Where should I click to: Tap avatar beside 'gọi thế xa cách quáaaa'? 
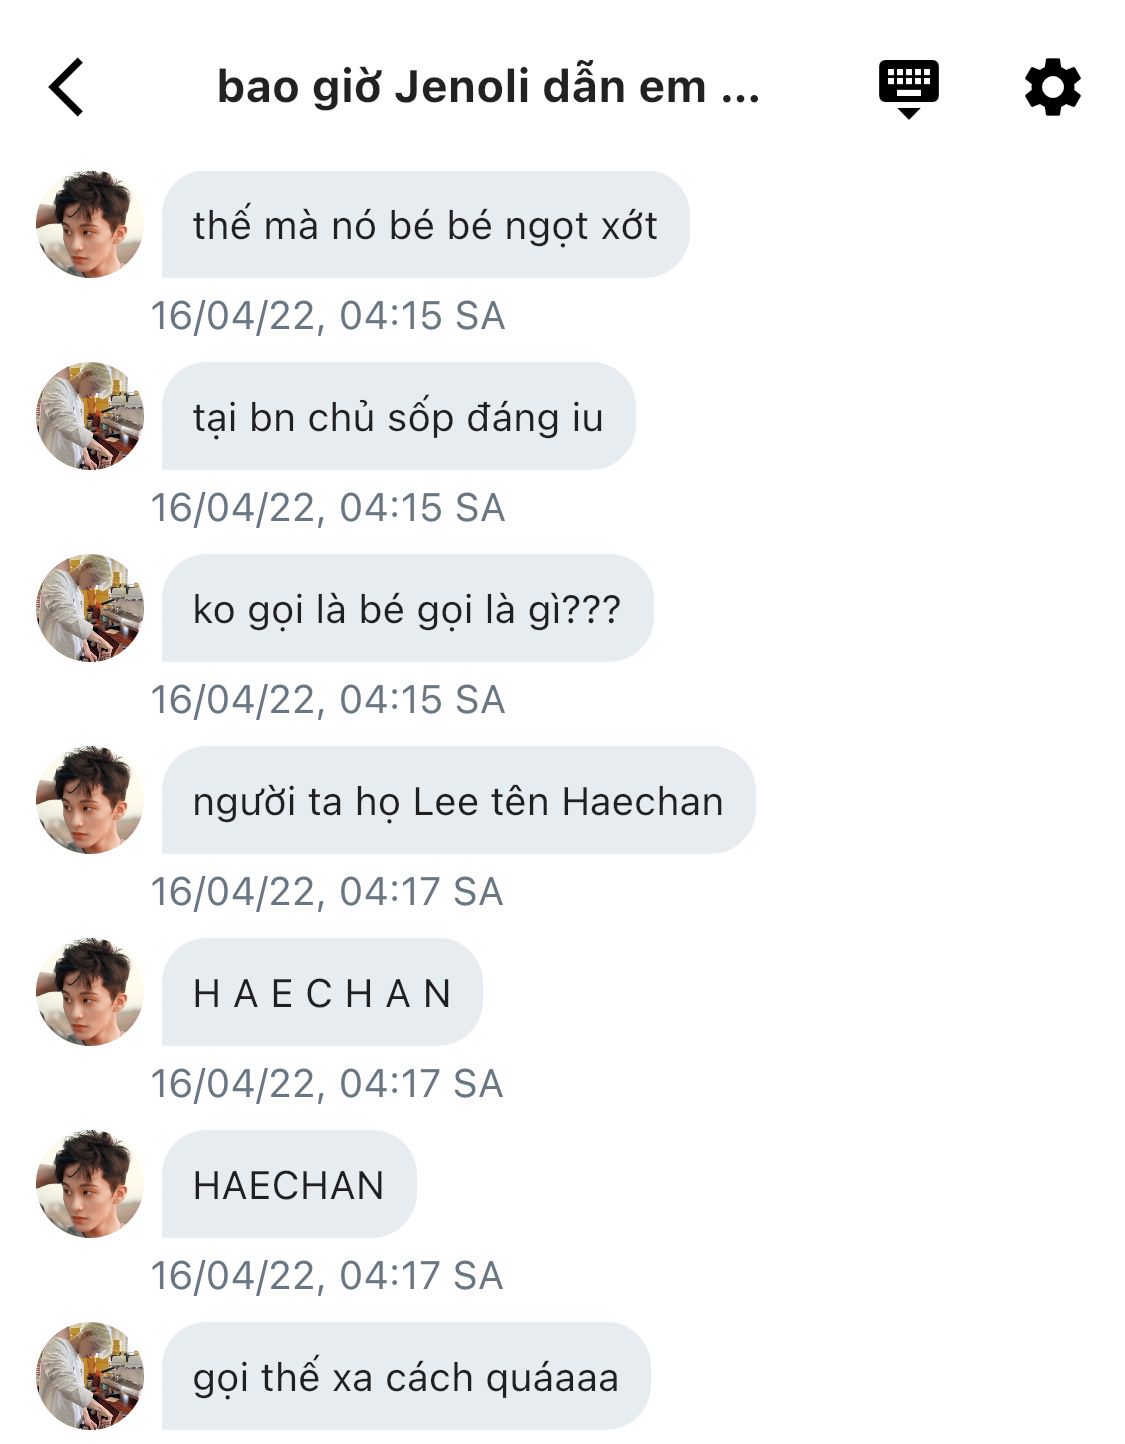pos(90,1376)
